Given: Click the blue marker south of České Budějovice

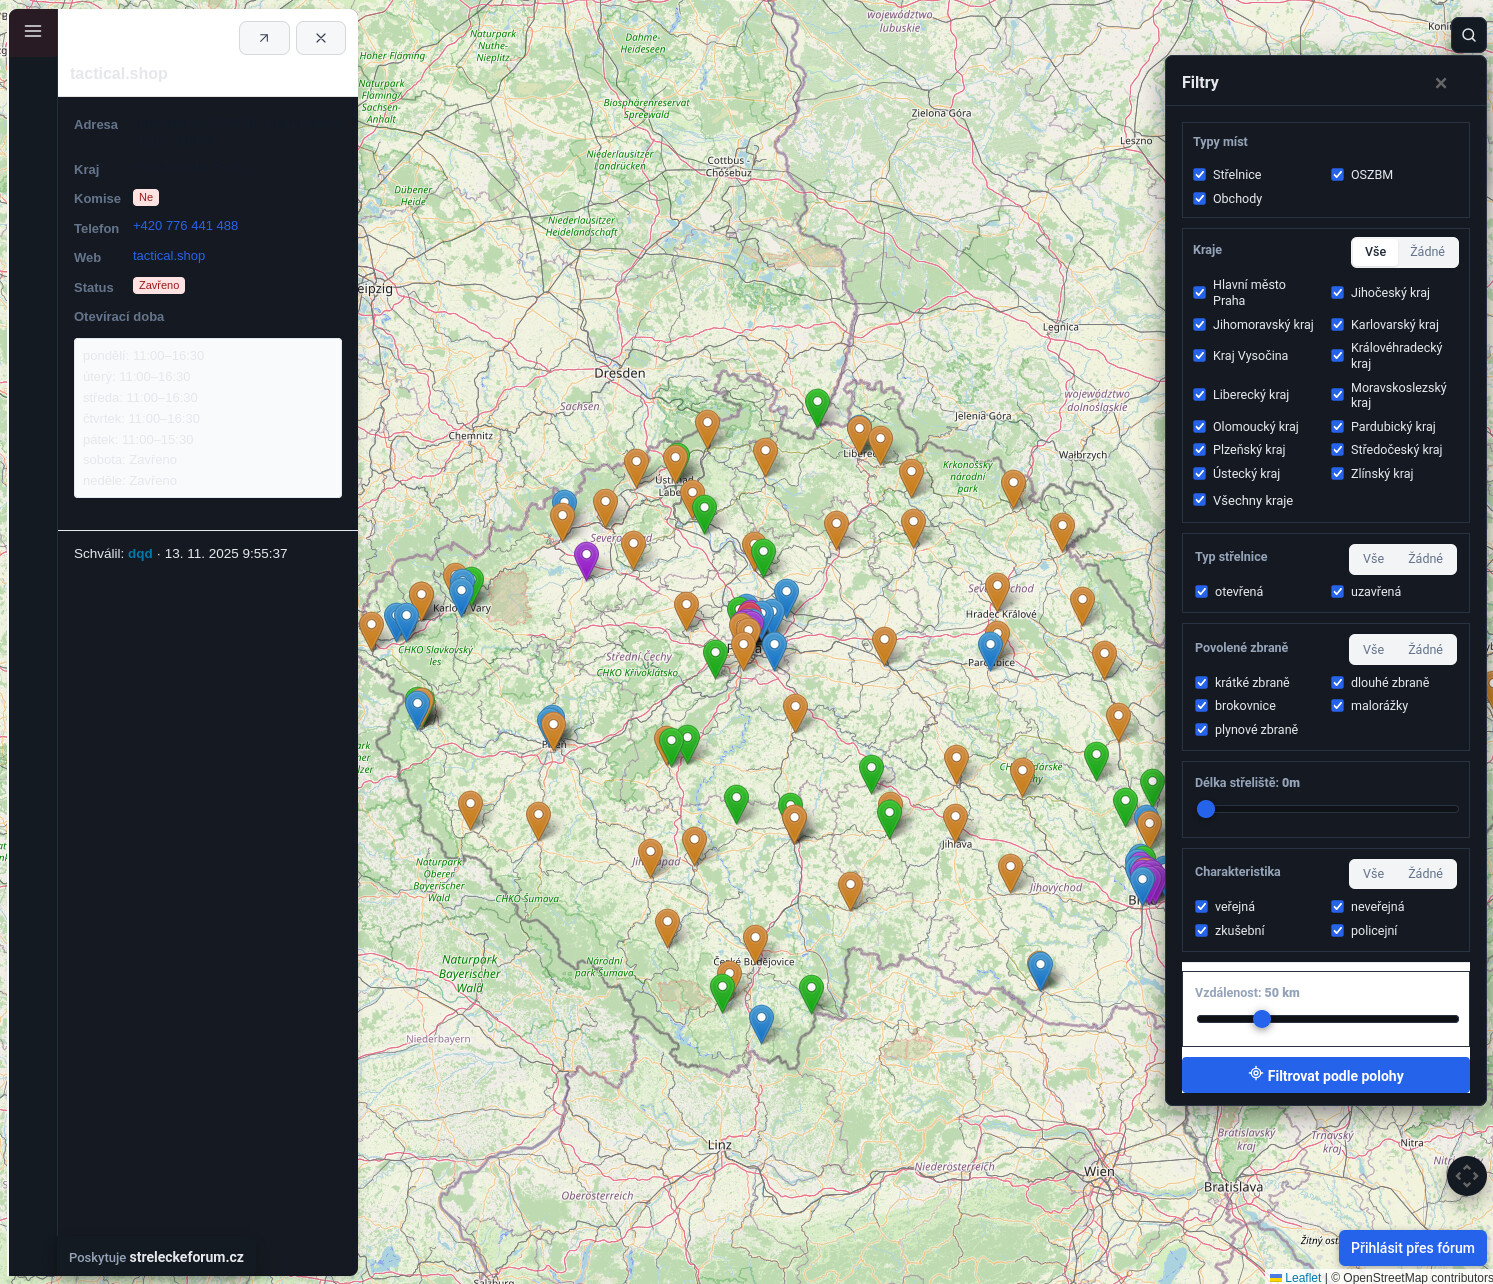Looking at the screenshot, I should [x=761, y=1022].
